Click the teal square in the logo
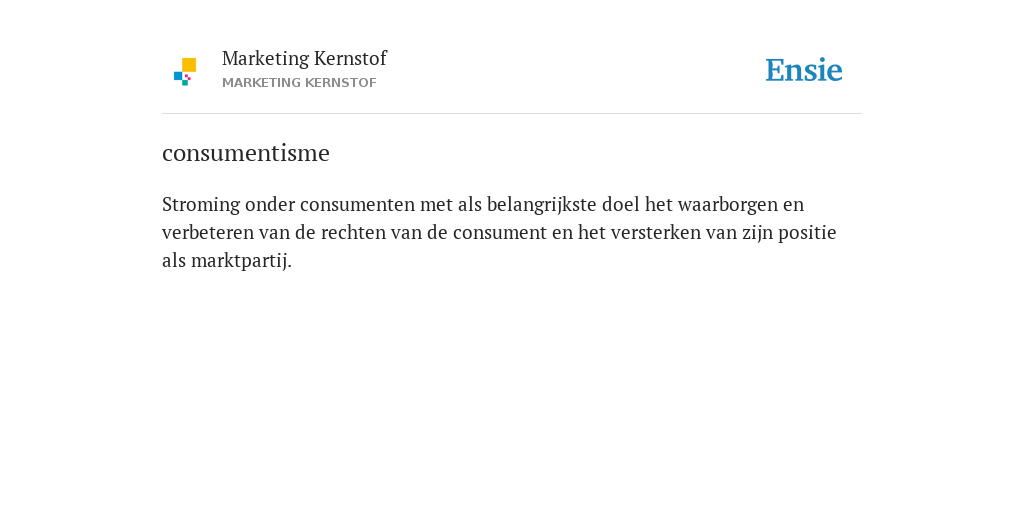This screenshot has height=512, width=1024. (185, 83)
